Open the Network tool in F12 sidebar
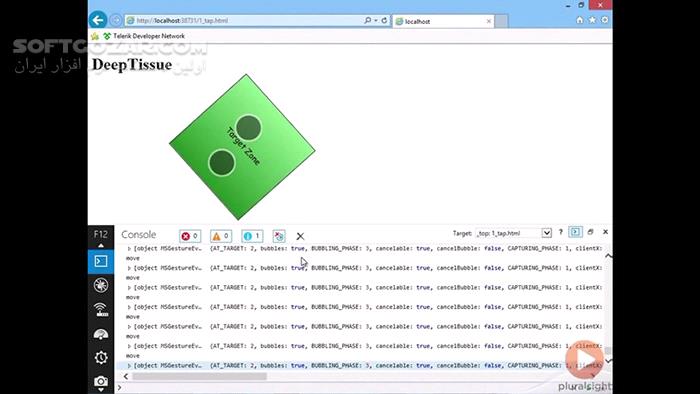700x394 pixels. tap(101, 309)
